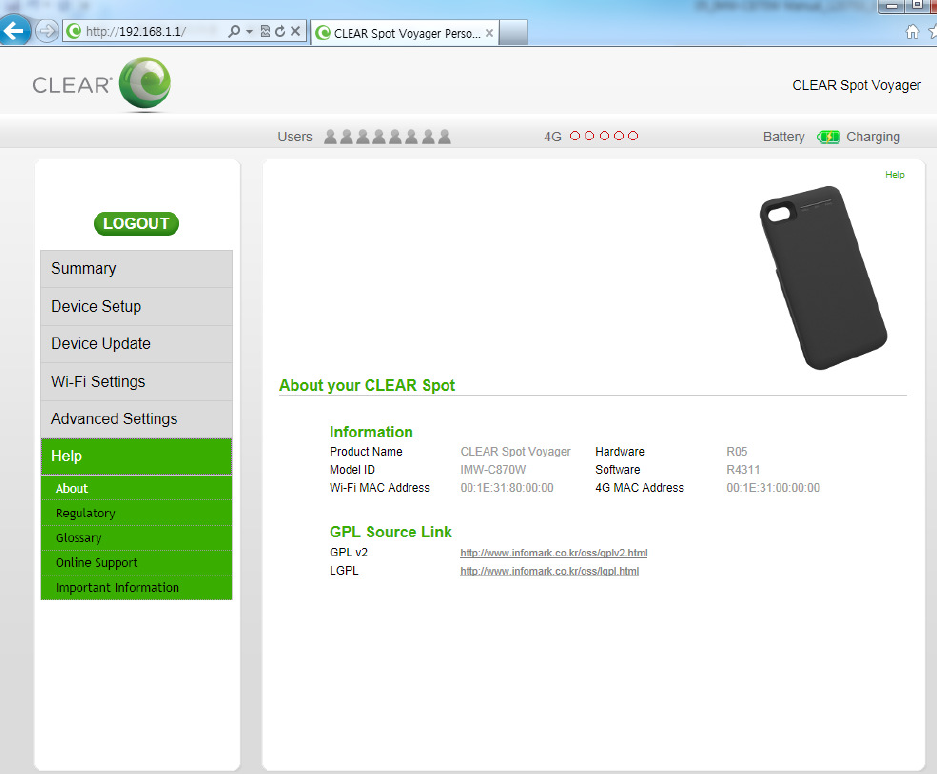Click the Hardware version R05

click(737, 452)
